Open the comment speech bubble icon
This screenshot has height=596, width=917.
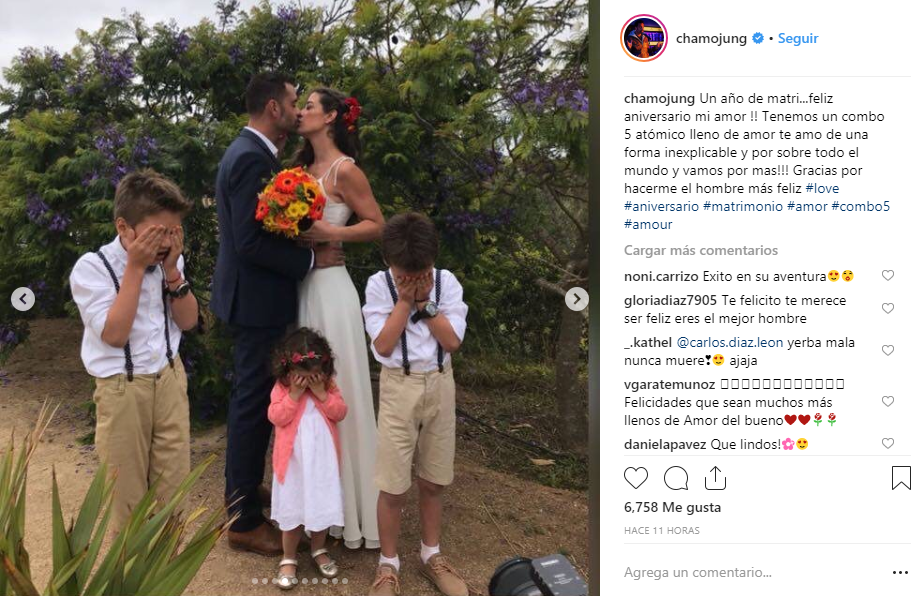(675, 478)
